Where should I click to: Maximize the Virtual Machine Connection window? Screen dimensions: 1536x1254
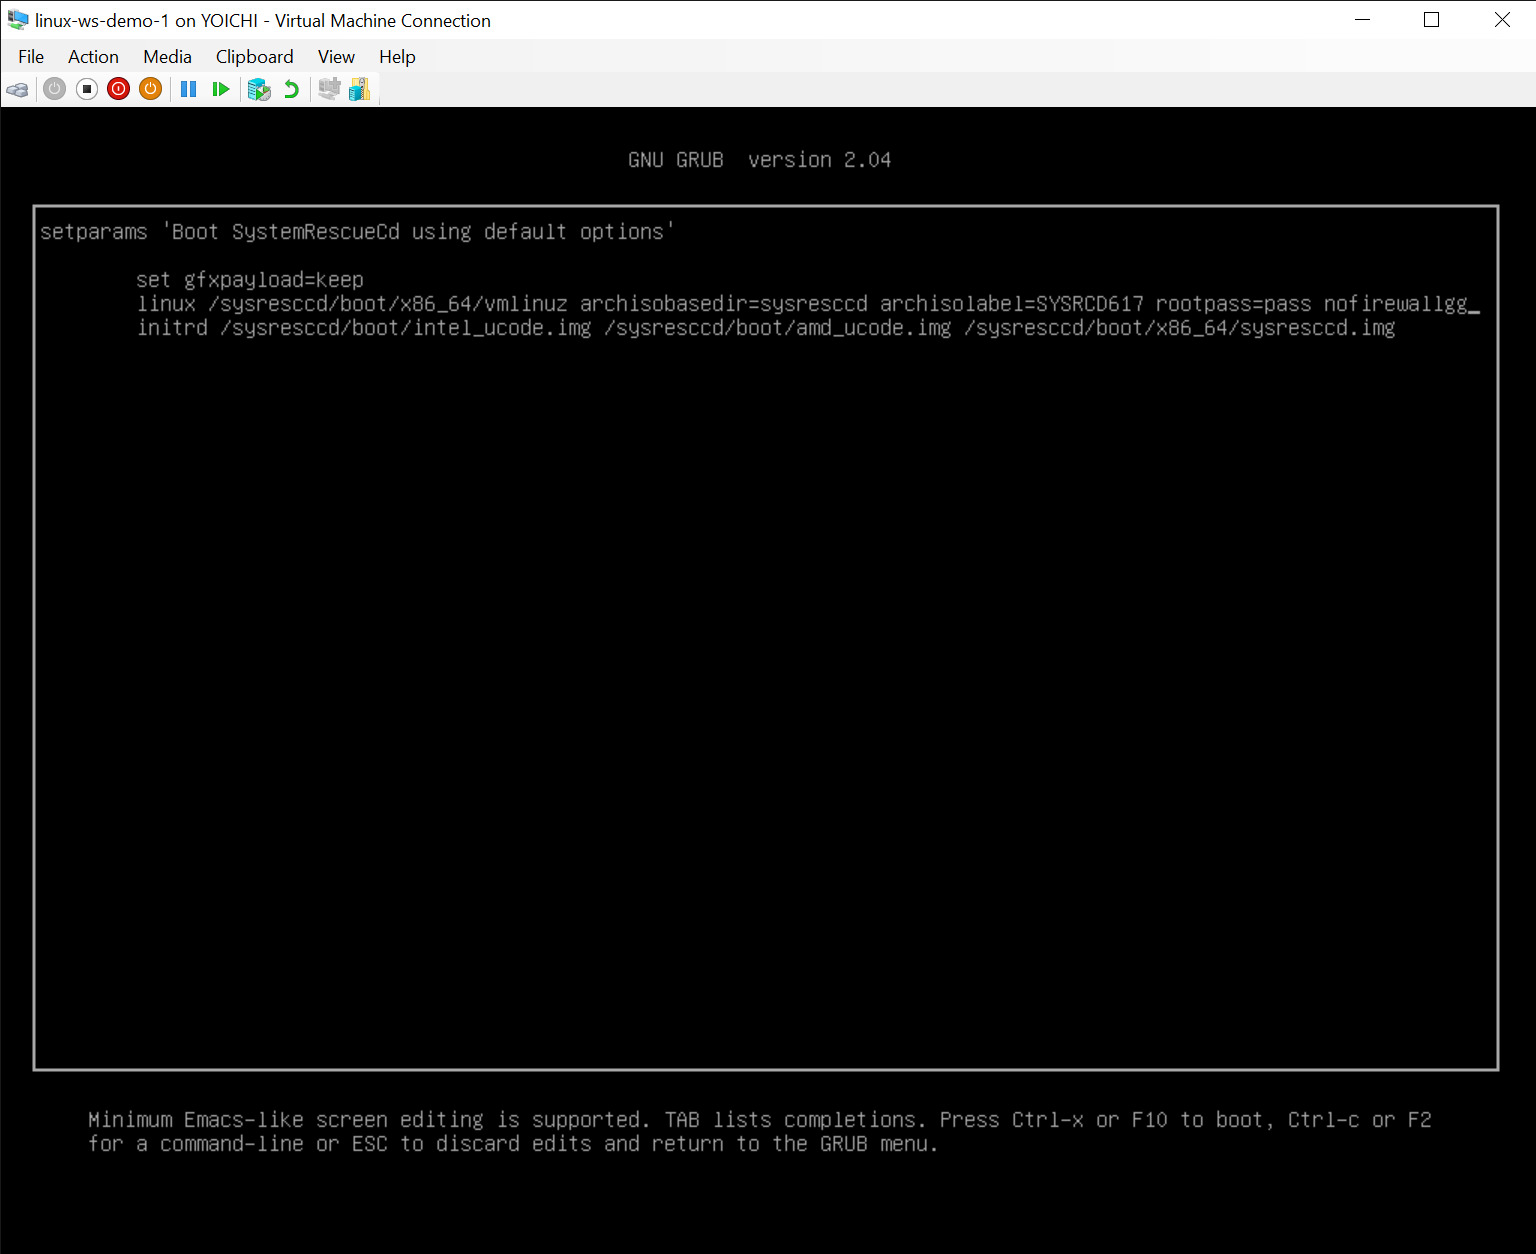[1432, 20]
